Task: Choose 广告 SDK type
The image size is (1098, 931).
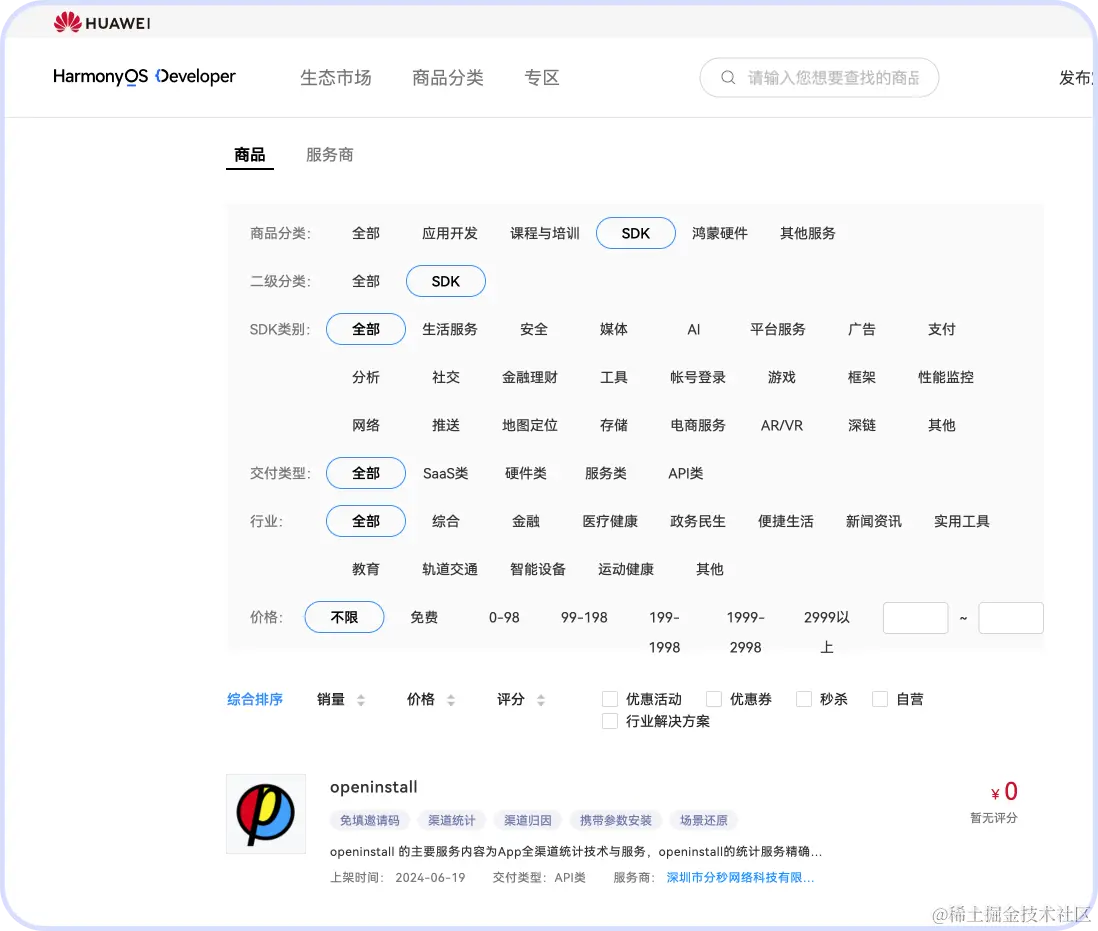Action: point(862,329)
